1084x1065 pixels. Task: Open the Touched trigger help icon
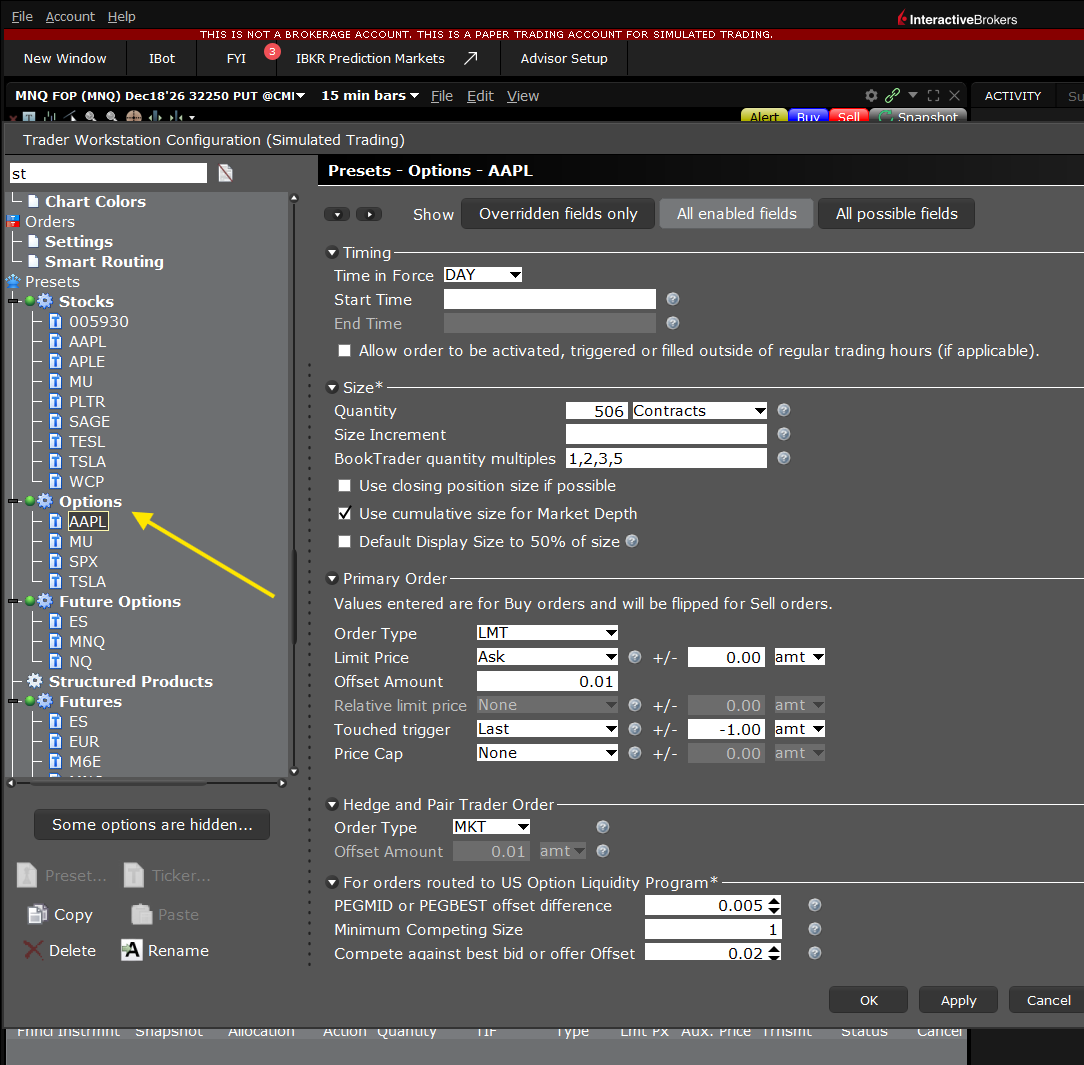click(635, 729)
